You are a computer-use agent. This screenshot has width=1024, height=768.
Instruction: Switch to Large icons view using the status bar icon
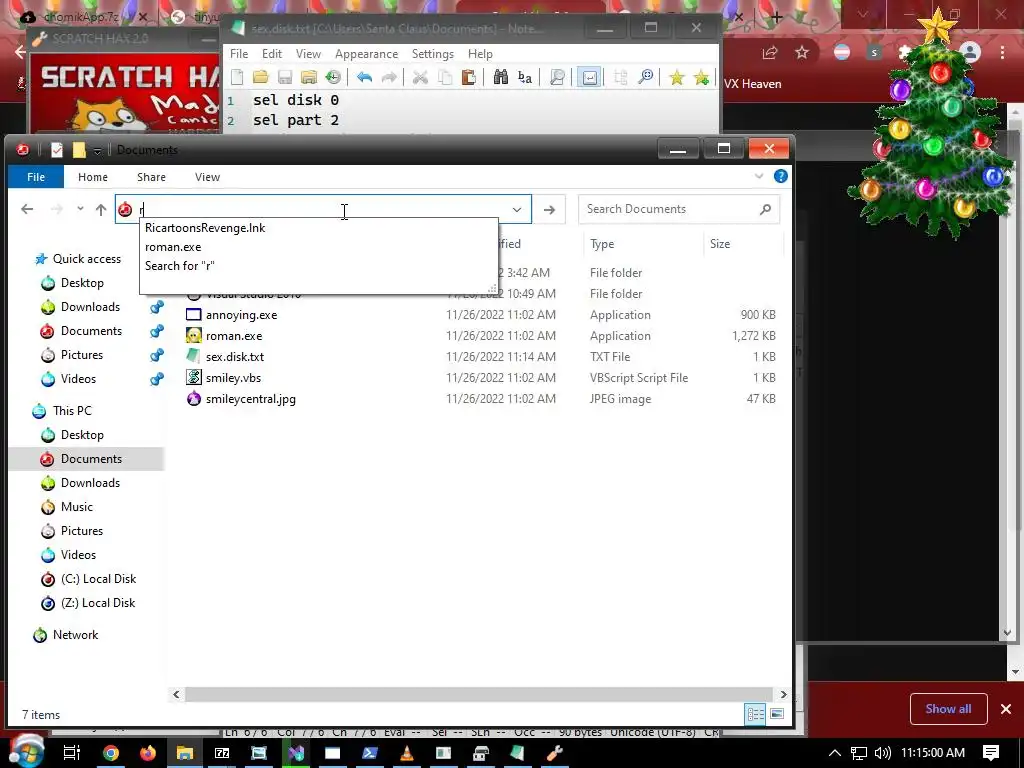pyautogui.click(x=776, y=714)
